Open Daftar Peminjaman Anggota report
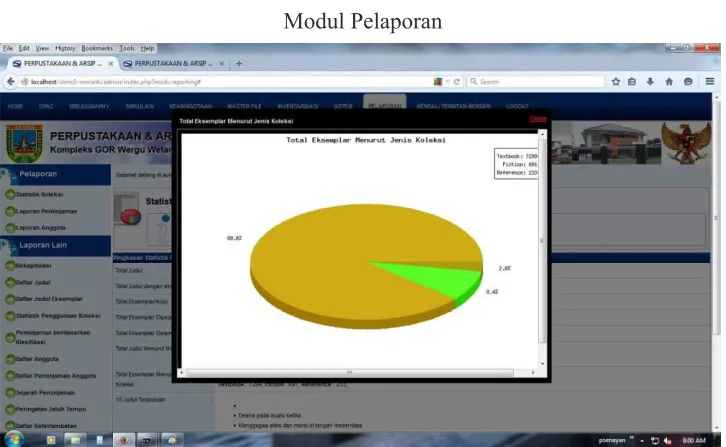The image size is (726, 447). [x=56, y=376]
